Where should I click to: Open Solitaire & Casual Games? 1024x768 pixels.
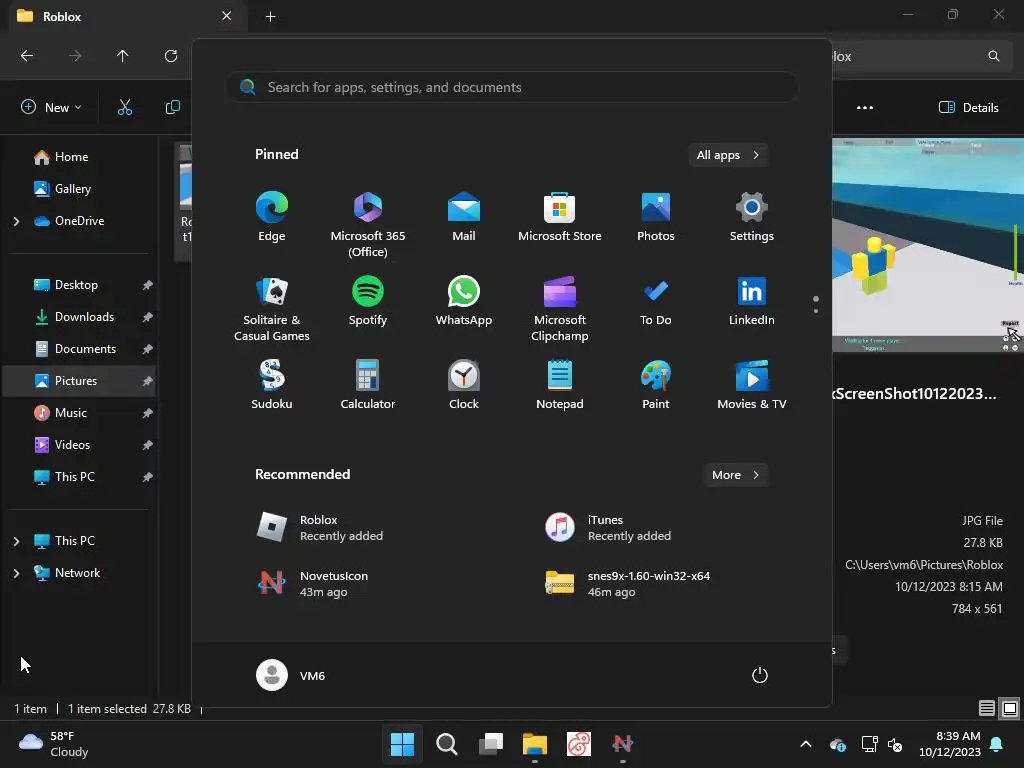(272, 309)
